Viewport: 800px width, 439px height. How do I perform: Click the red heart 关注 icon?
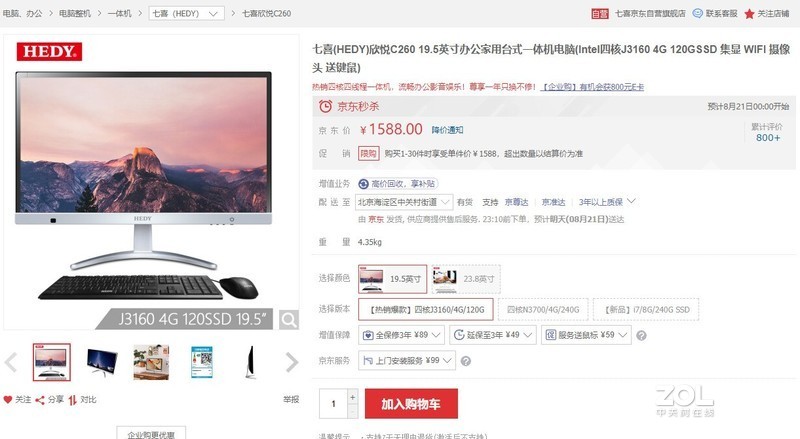8,400
